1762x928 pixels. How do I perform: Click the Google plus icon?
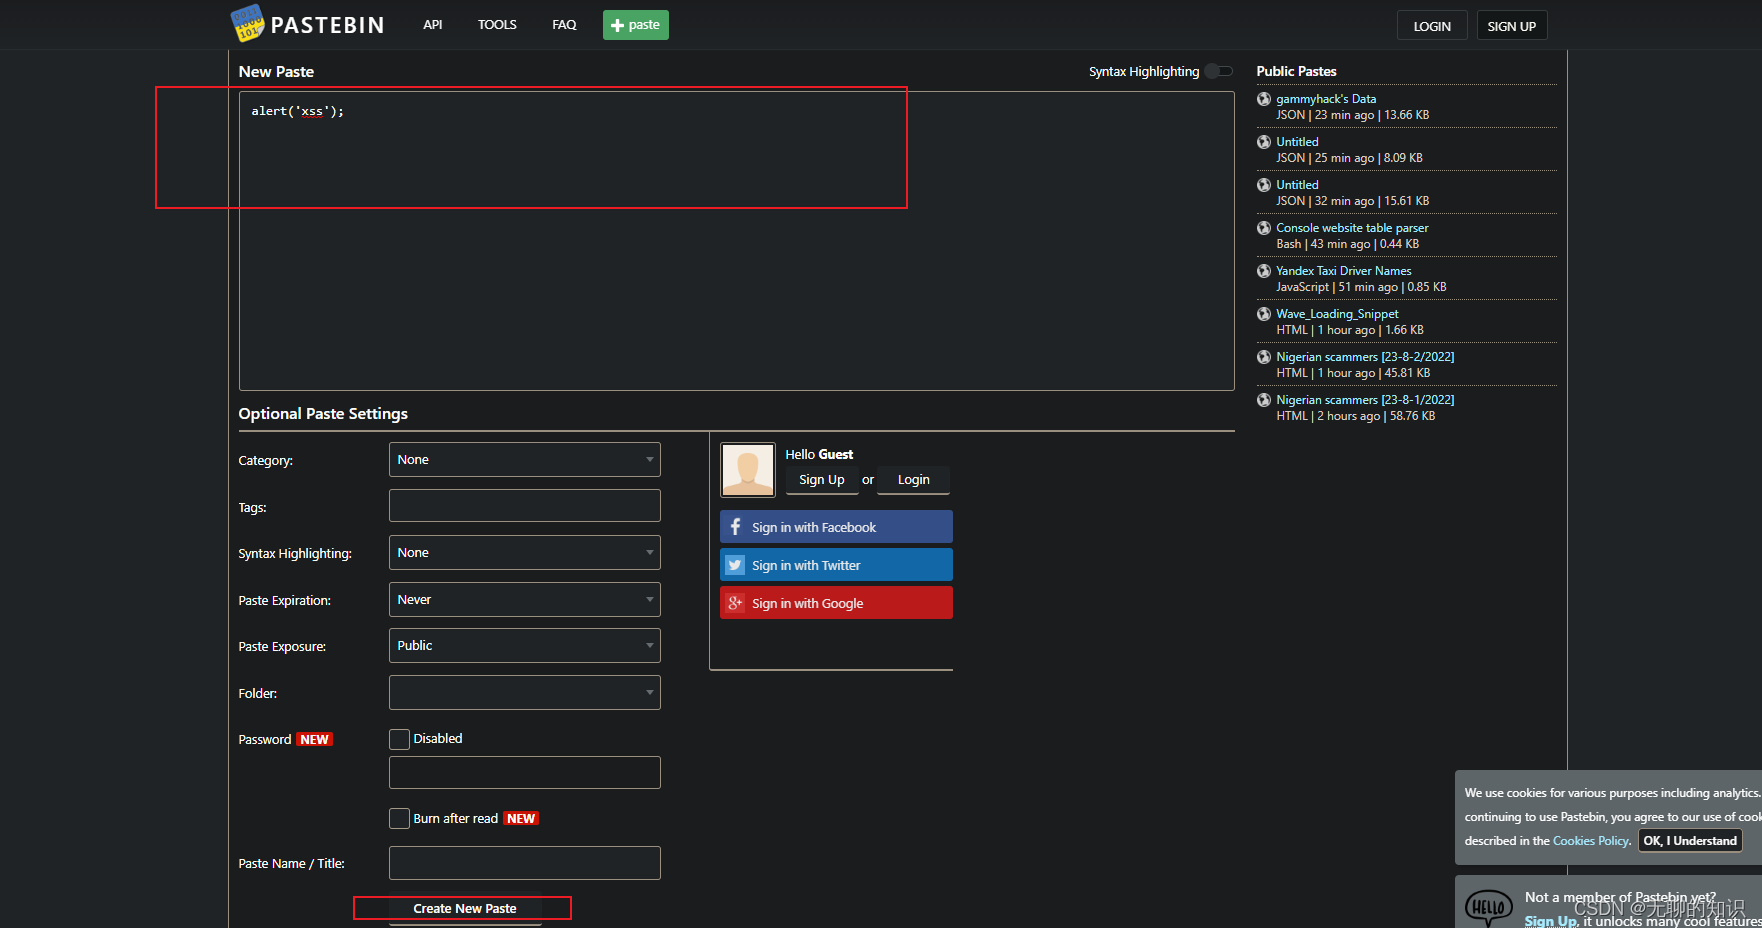point(735,603)
